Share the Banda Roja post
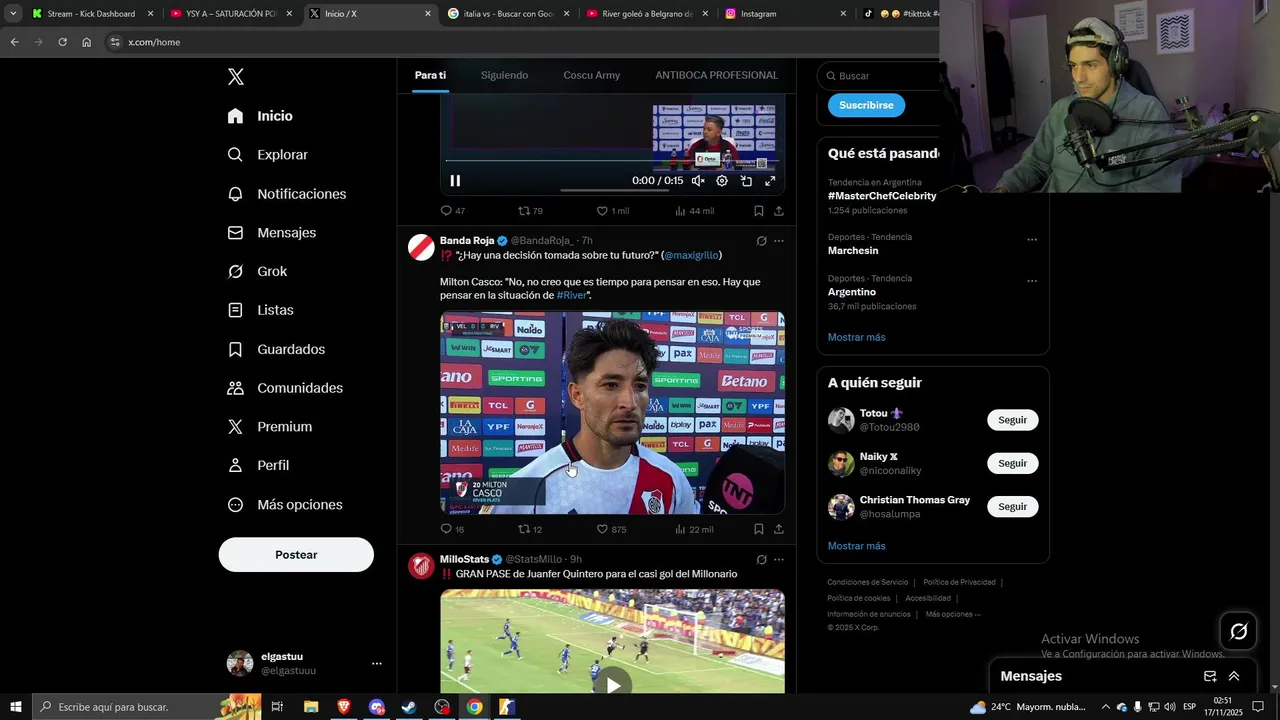This screenshot has width=1280, height=720. click(x=779, y=529)
